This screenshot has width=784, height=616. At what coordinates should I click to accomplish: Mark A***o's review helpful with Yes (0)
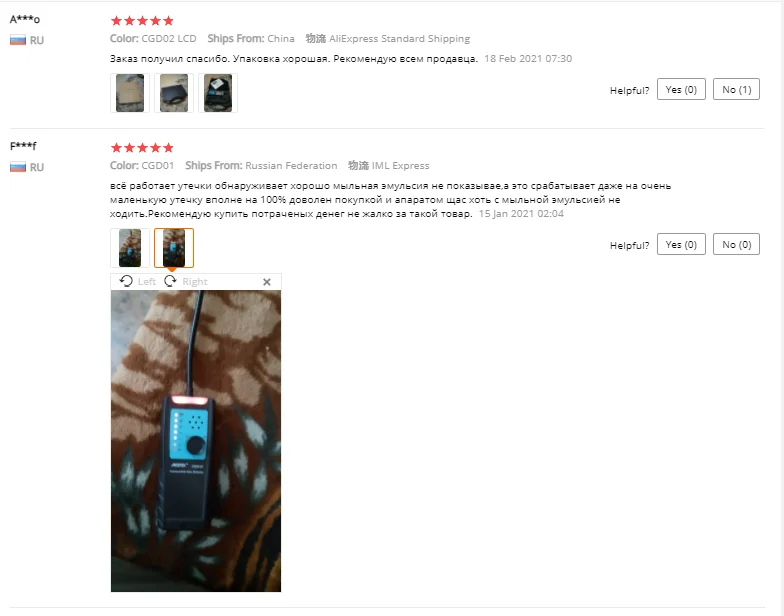click(x=681, y=90)
